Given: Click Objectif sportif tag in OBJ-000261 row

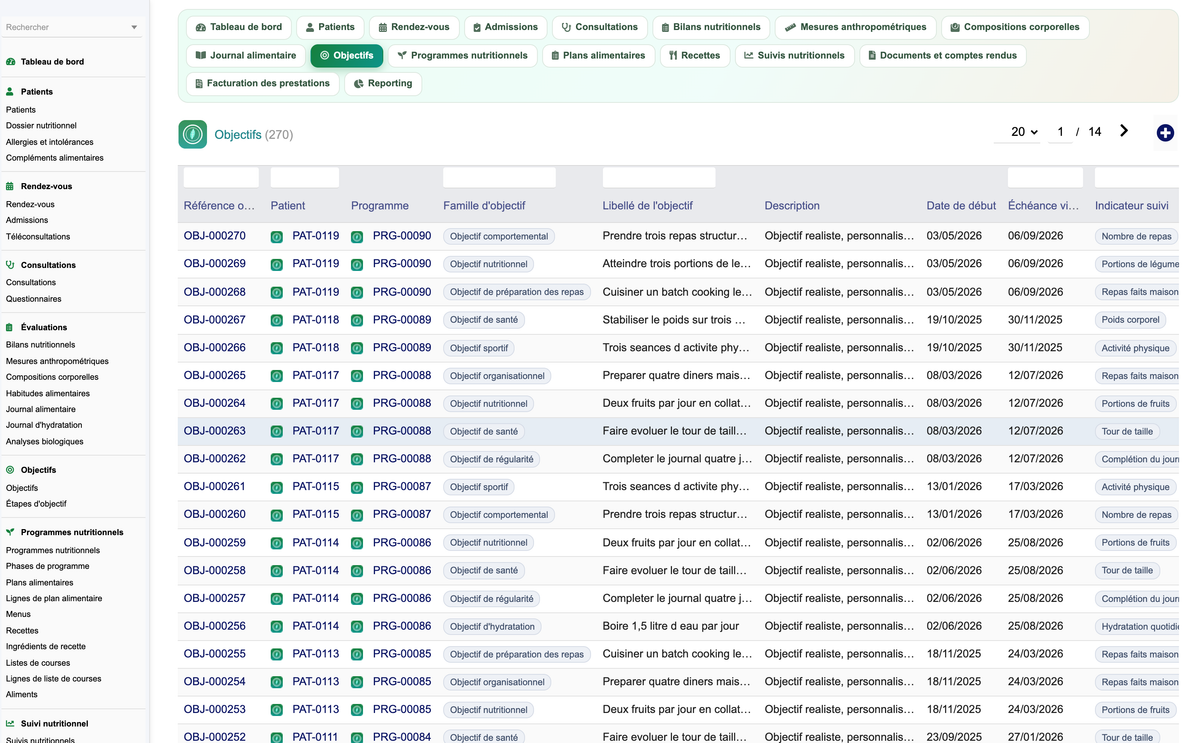Looking at the screenshot, I should pos(479,487).
